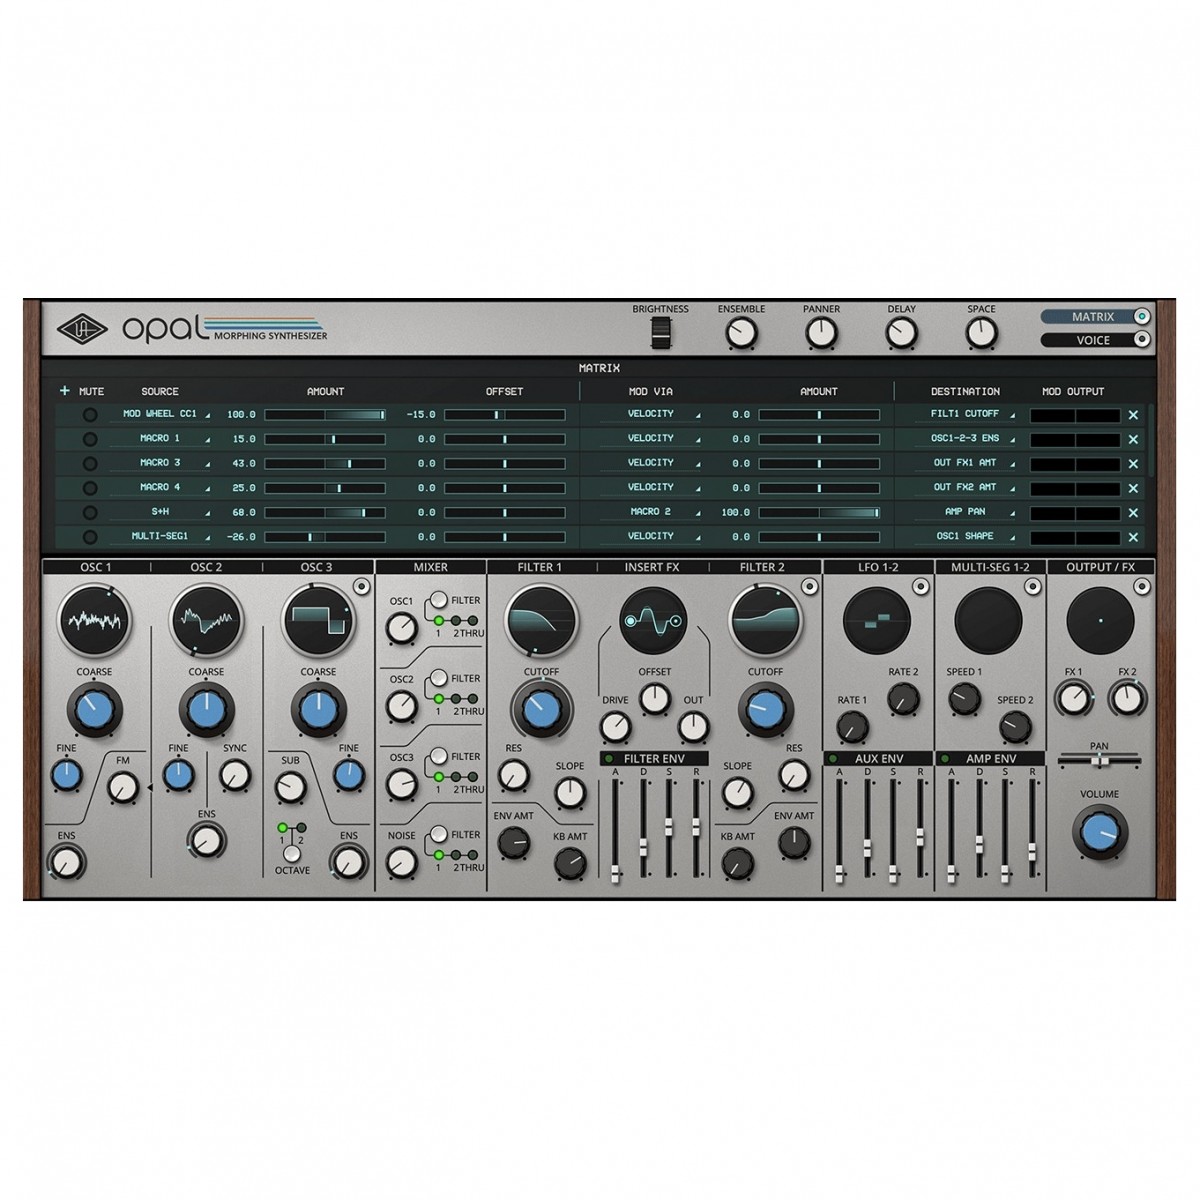Click the OSC 2 Coarse knob
This screenshot has height=1200, width=1200.
(x=207, y=710)
